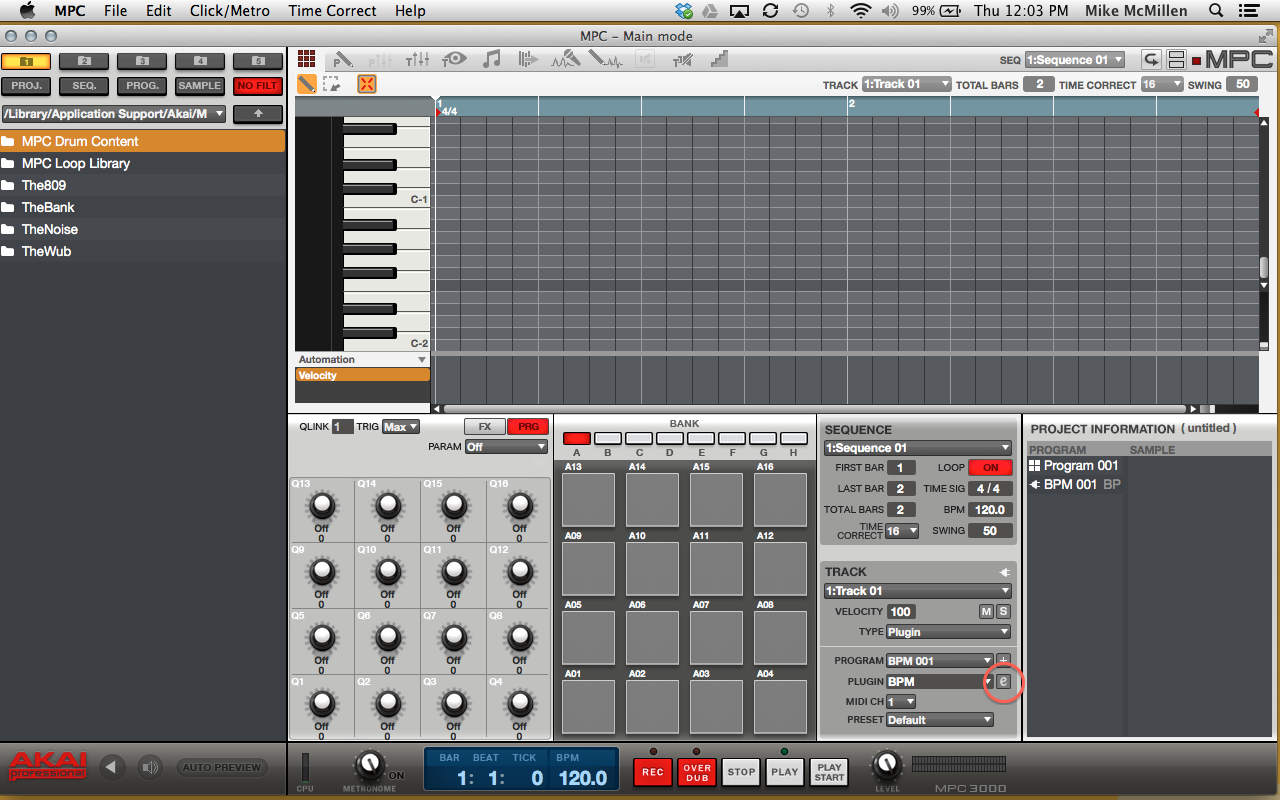Open folder shortcut 2
The image size is (1280, 800).
point(84,61)
